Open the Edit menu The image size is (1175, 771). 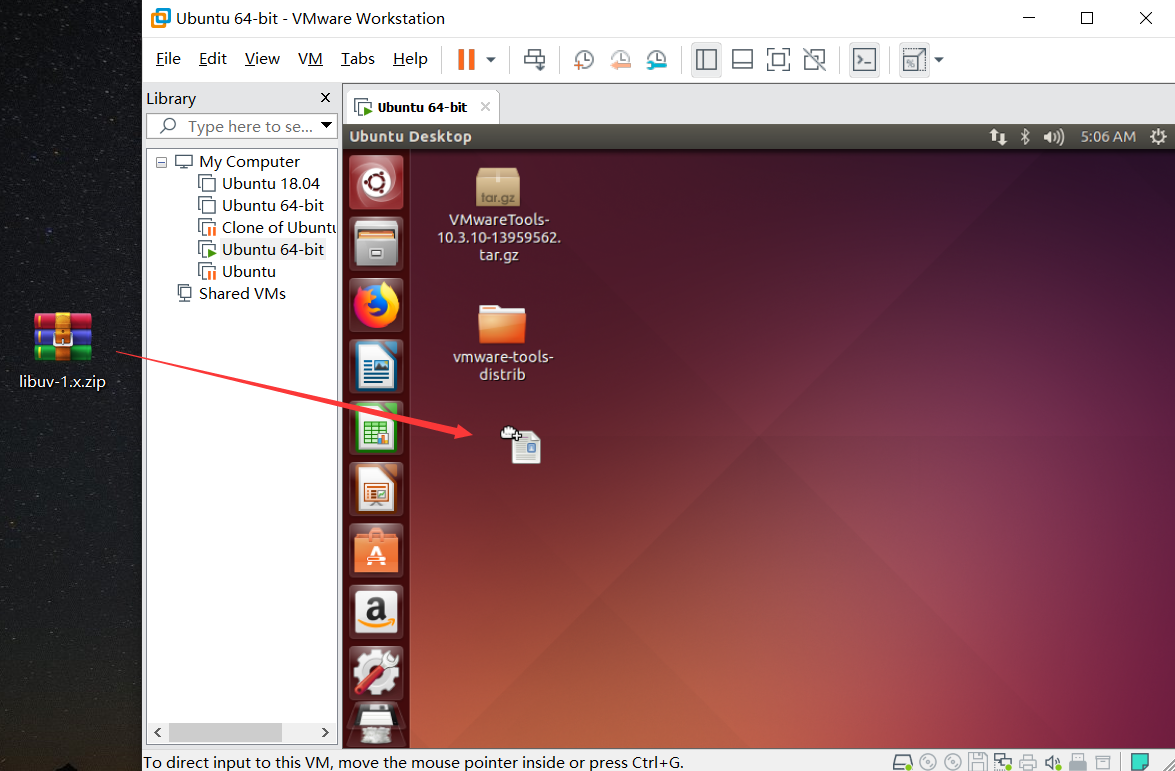pos(212,58)
